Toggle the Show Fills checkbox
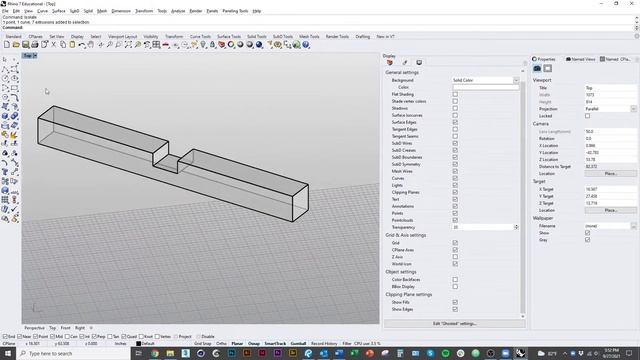The image size is (640, 360). pos(455,302)
